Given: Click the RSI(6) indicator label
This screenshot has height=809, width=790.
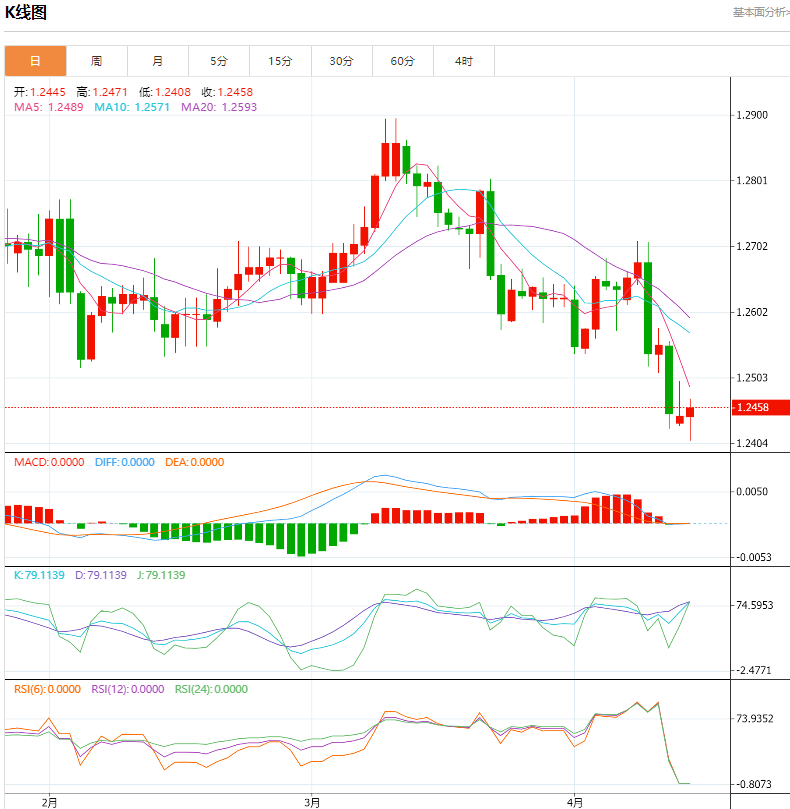Looking at the screenshot, I should (x=48, y=689).
